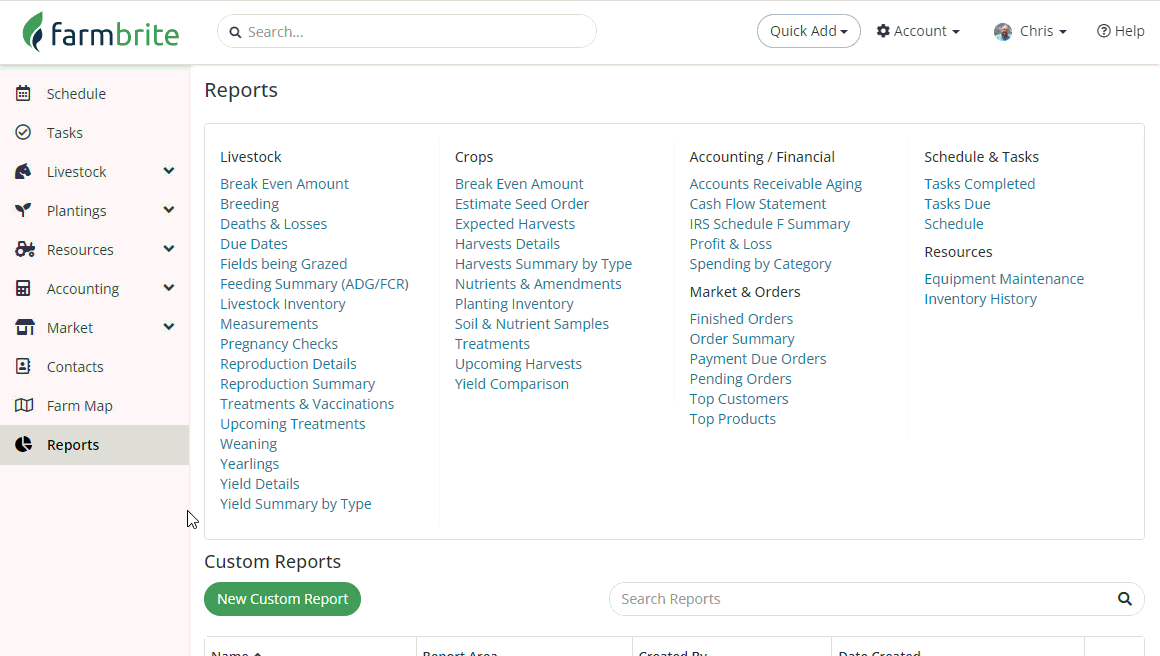Click the Contacts address book icon
Viewport: 1160px width, 656px height.
point(24,366)
